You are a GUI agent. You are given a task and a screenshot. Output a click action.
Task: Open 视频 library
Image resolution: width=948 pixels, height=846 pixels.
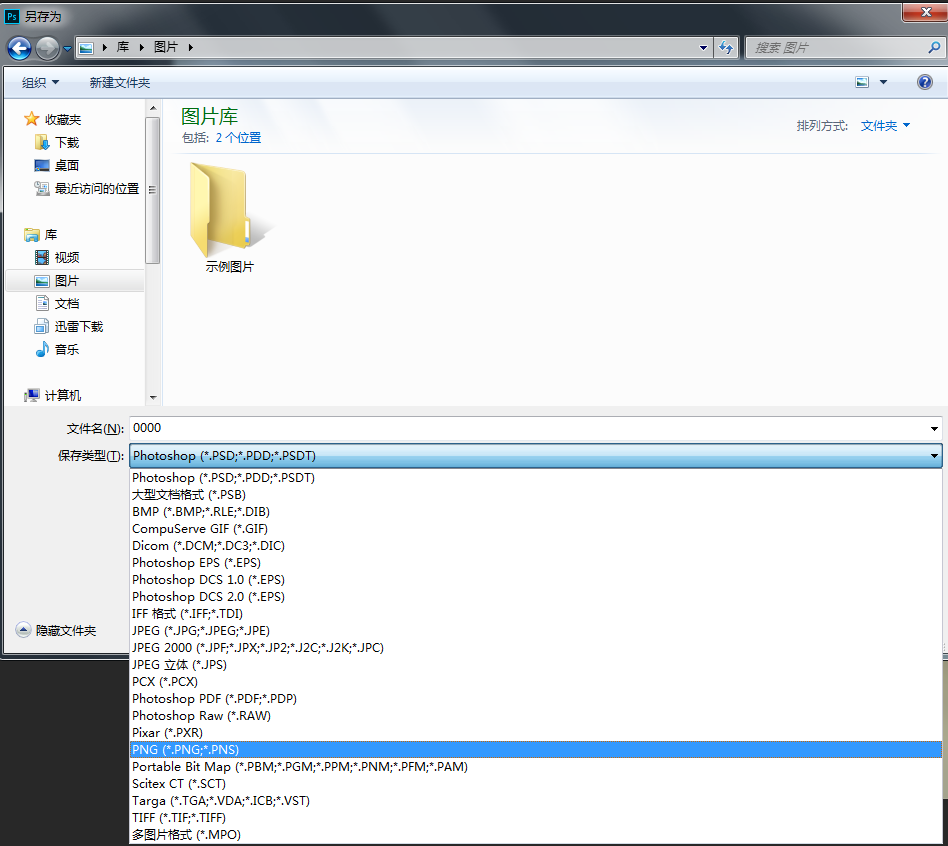[x=67, y=258]
